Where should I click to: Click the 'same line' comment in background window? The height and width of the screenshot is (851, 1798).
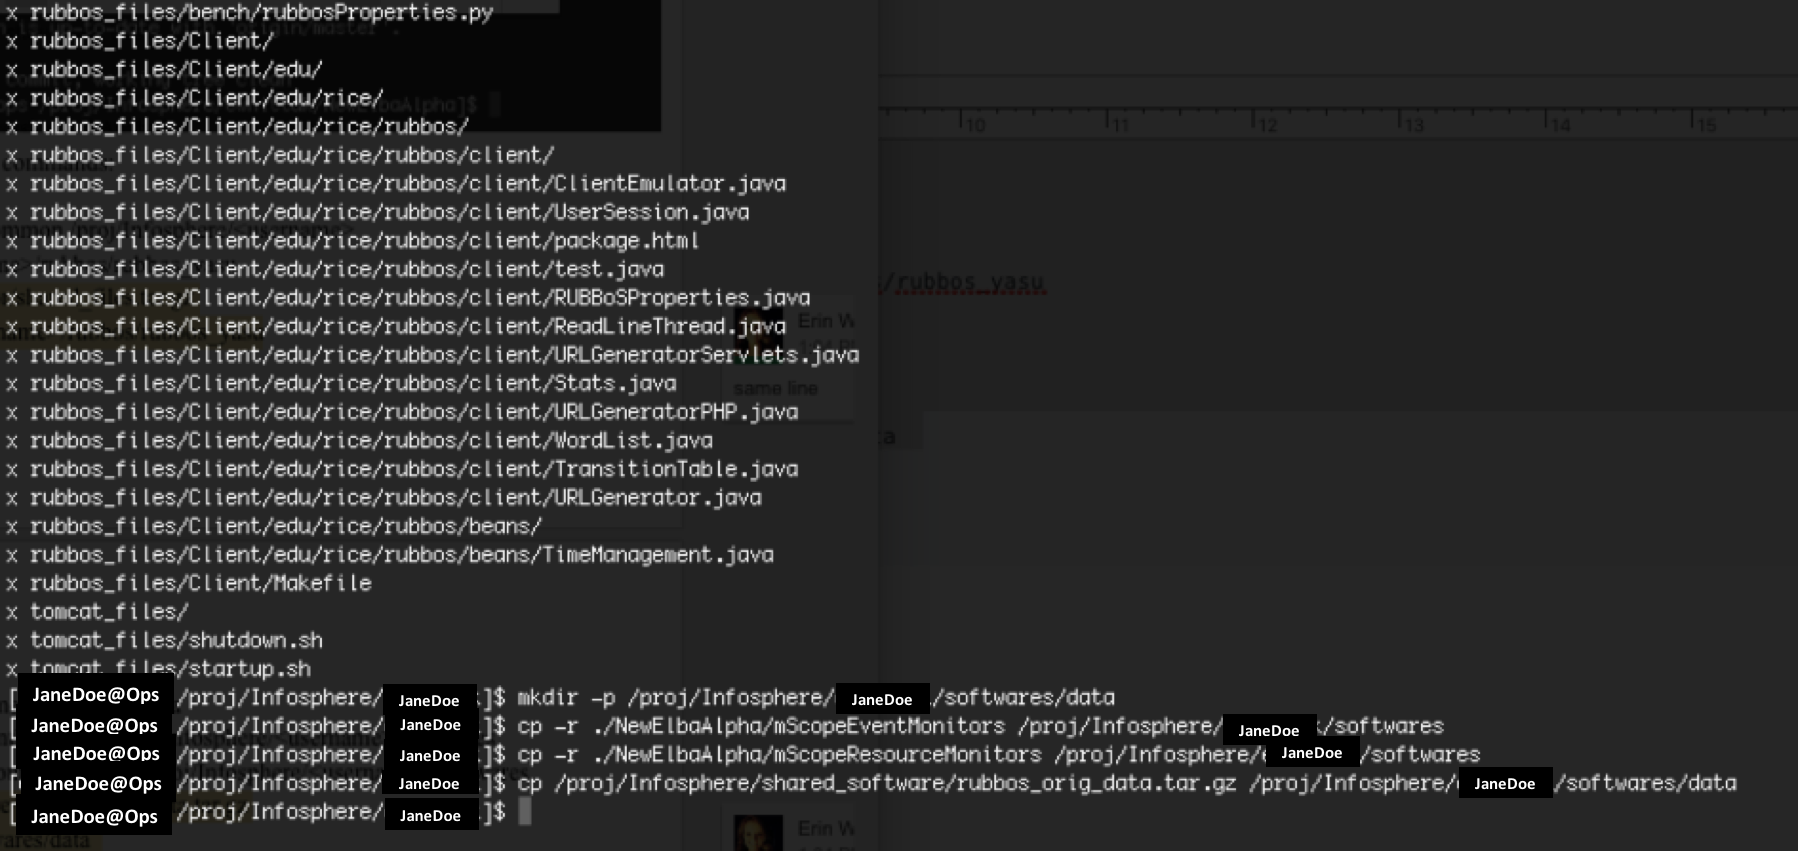[776, 388]
